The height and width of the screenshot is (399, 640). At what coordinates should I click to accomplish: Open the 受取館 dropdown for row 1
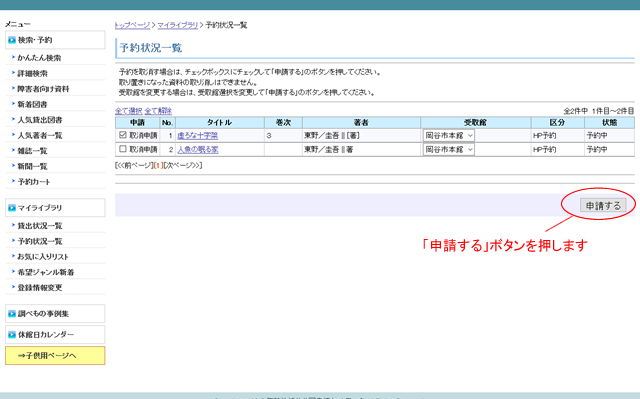tap(449, 135)
